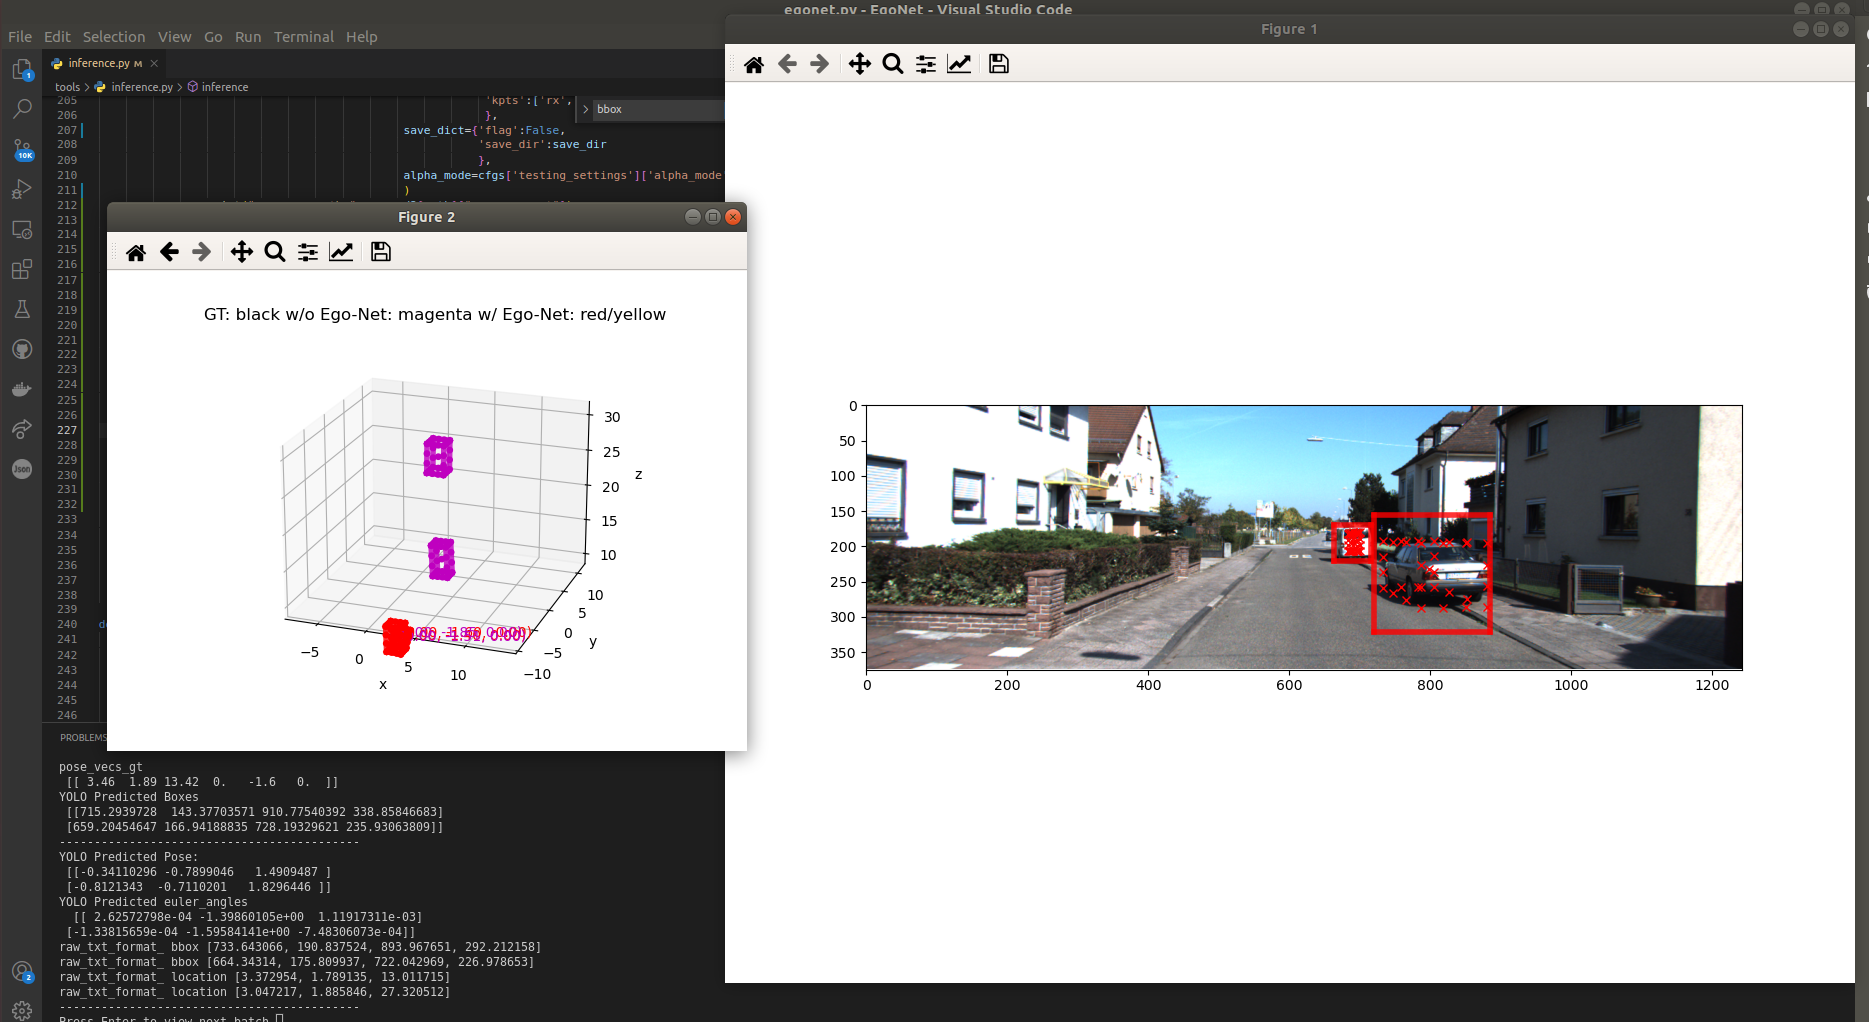Activate the zoom-to-rectangle tool in Figure 1

[892, 63]
